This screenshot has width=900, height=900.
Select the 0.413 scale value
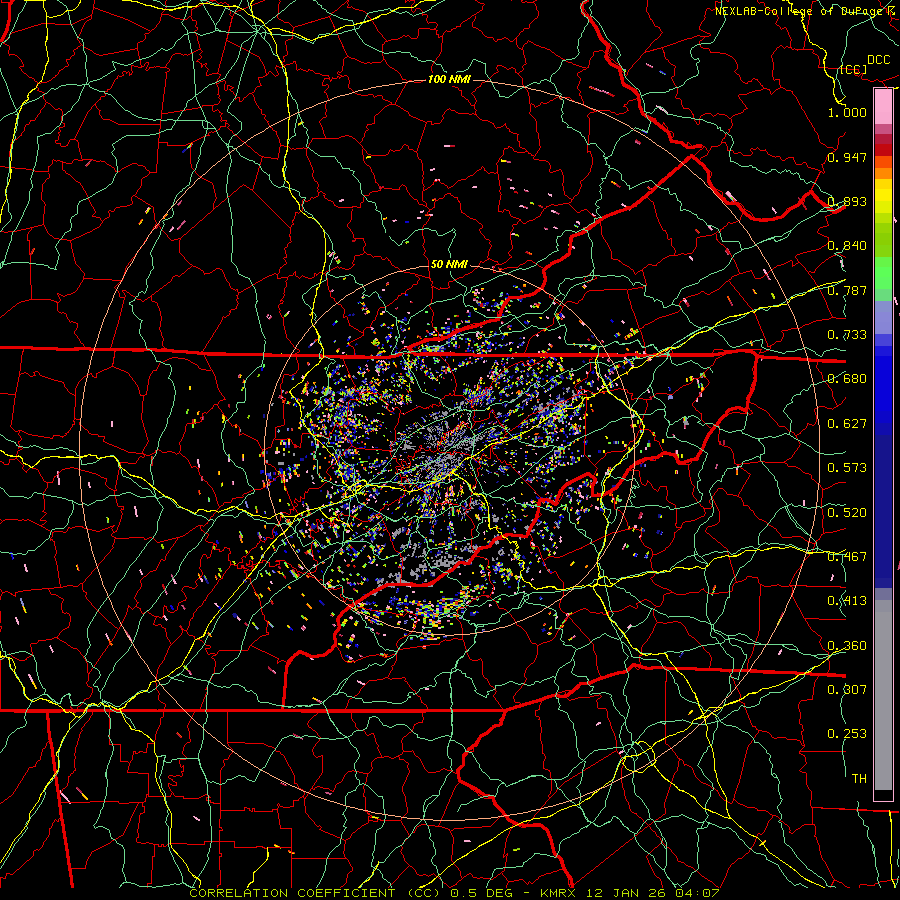pyautogui.click(x=847, y=601)
